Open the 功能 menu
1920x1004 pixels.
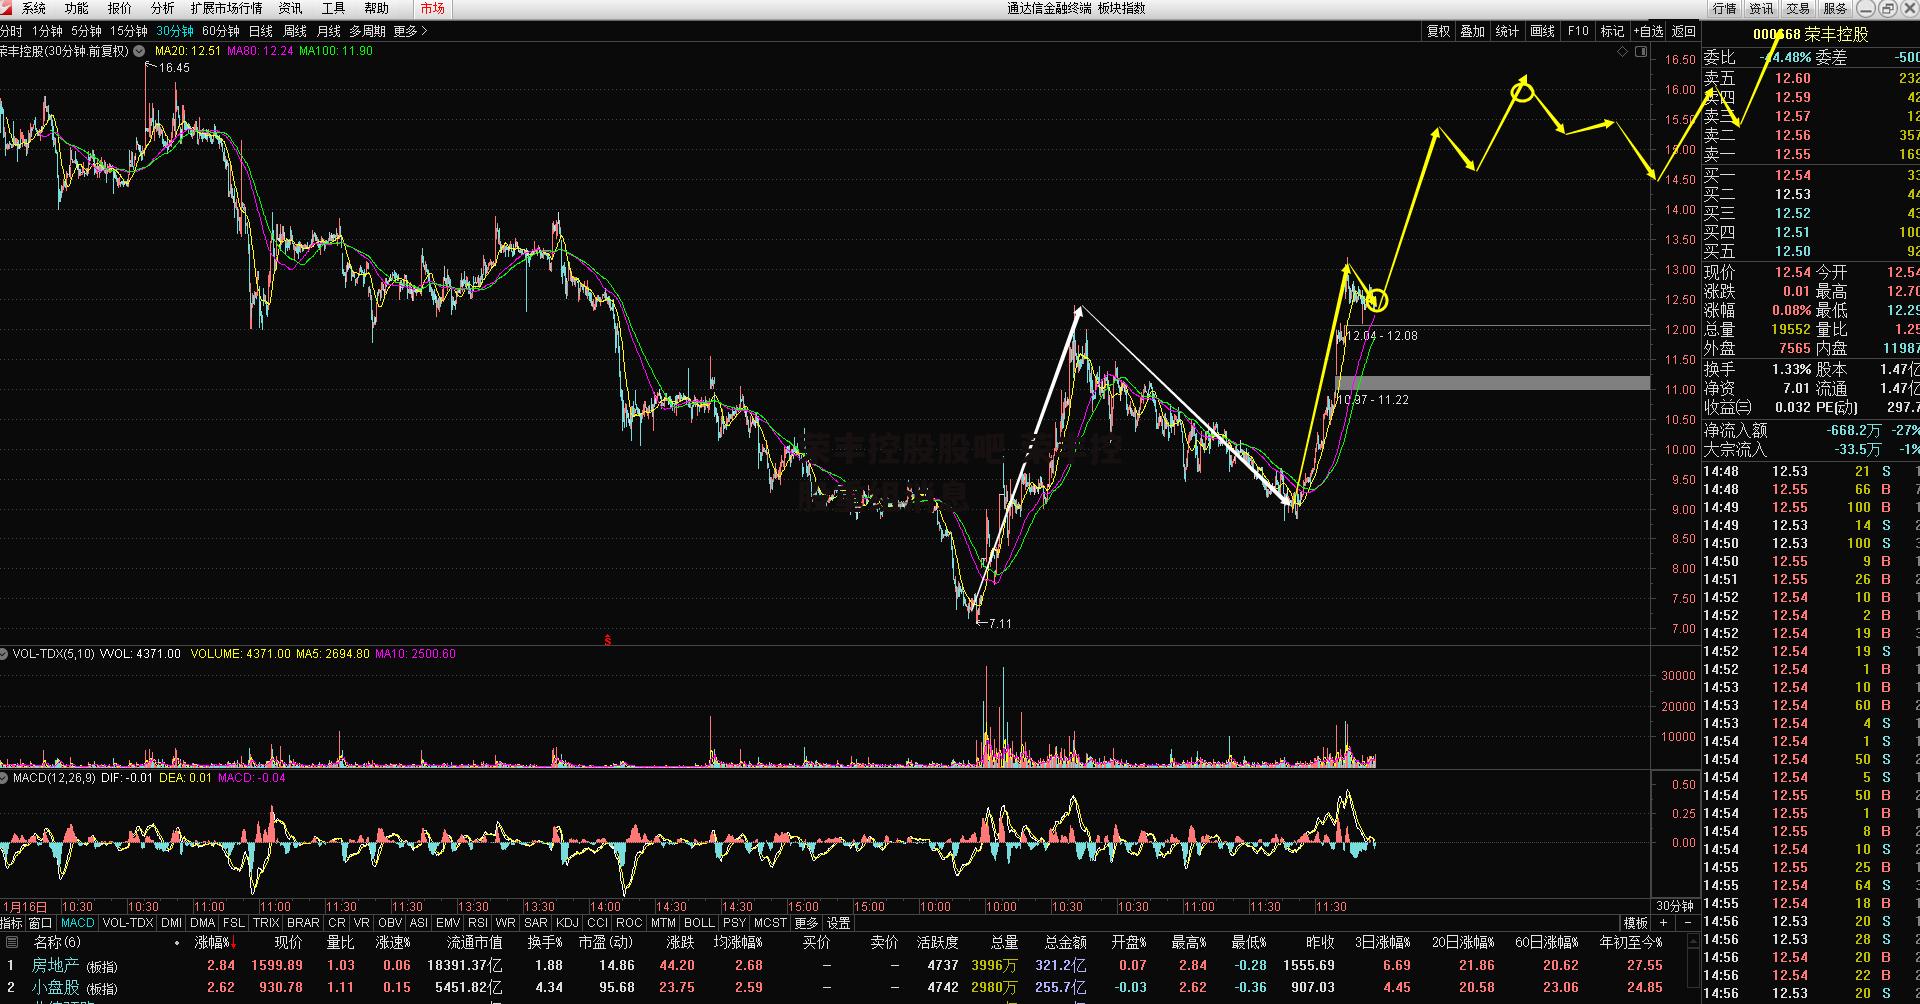click(77, 8)
